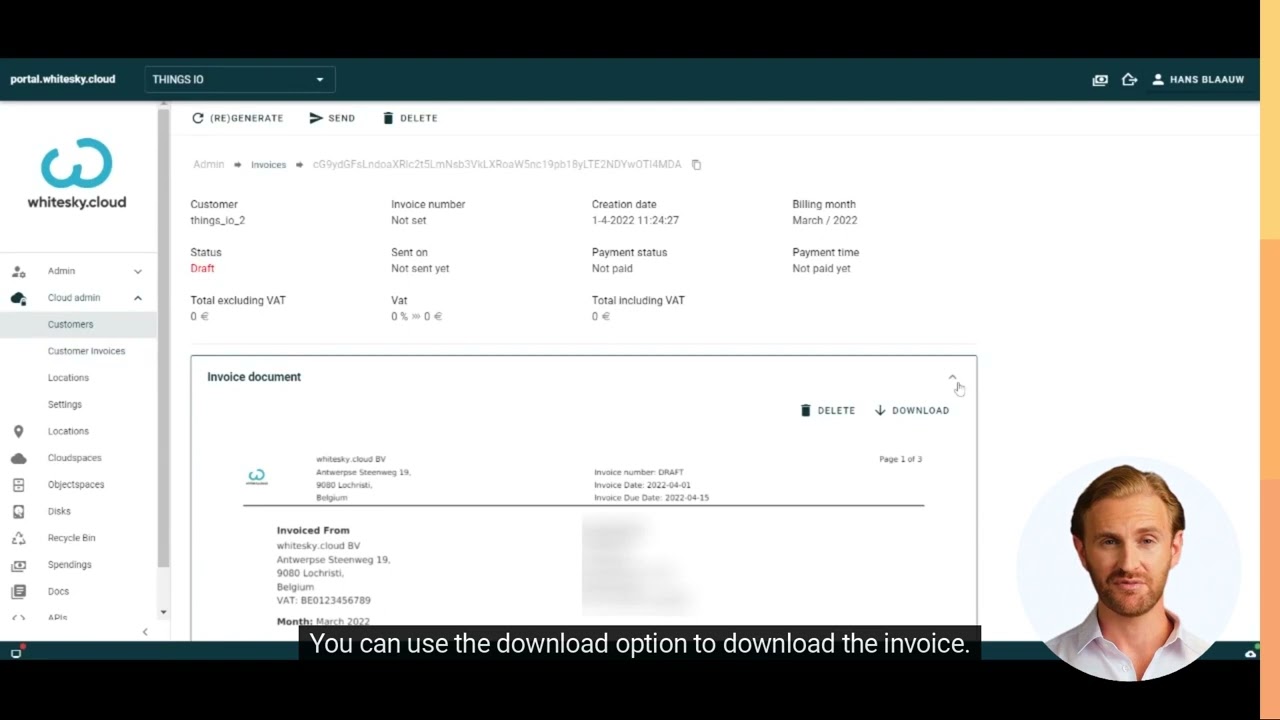Send the invoice with the Send button

point(332,118)
